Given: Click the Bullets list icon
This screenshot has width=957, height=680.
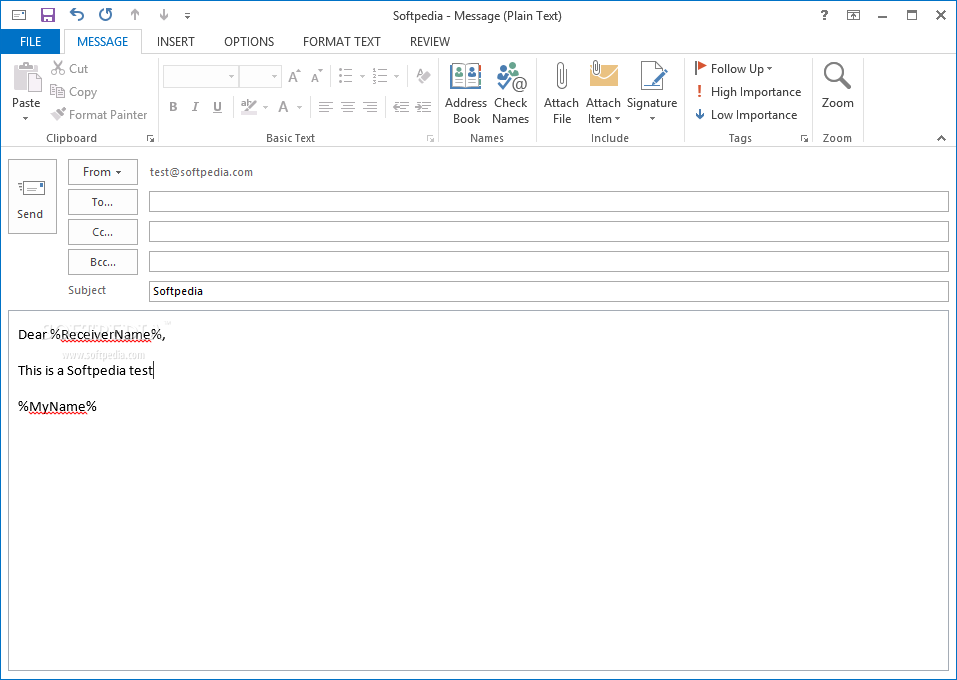Looking at the screenshot, I should click(346, 76).
